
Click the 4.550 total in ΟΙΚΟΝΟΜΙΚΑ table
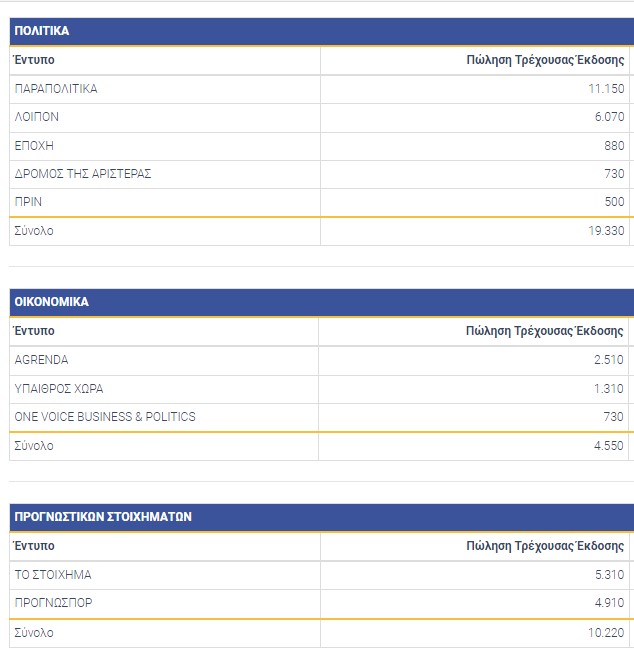(610, 446)
